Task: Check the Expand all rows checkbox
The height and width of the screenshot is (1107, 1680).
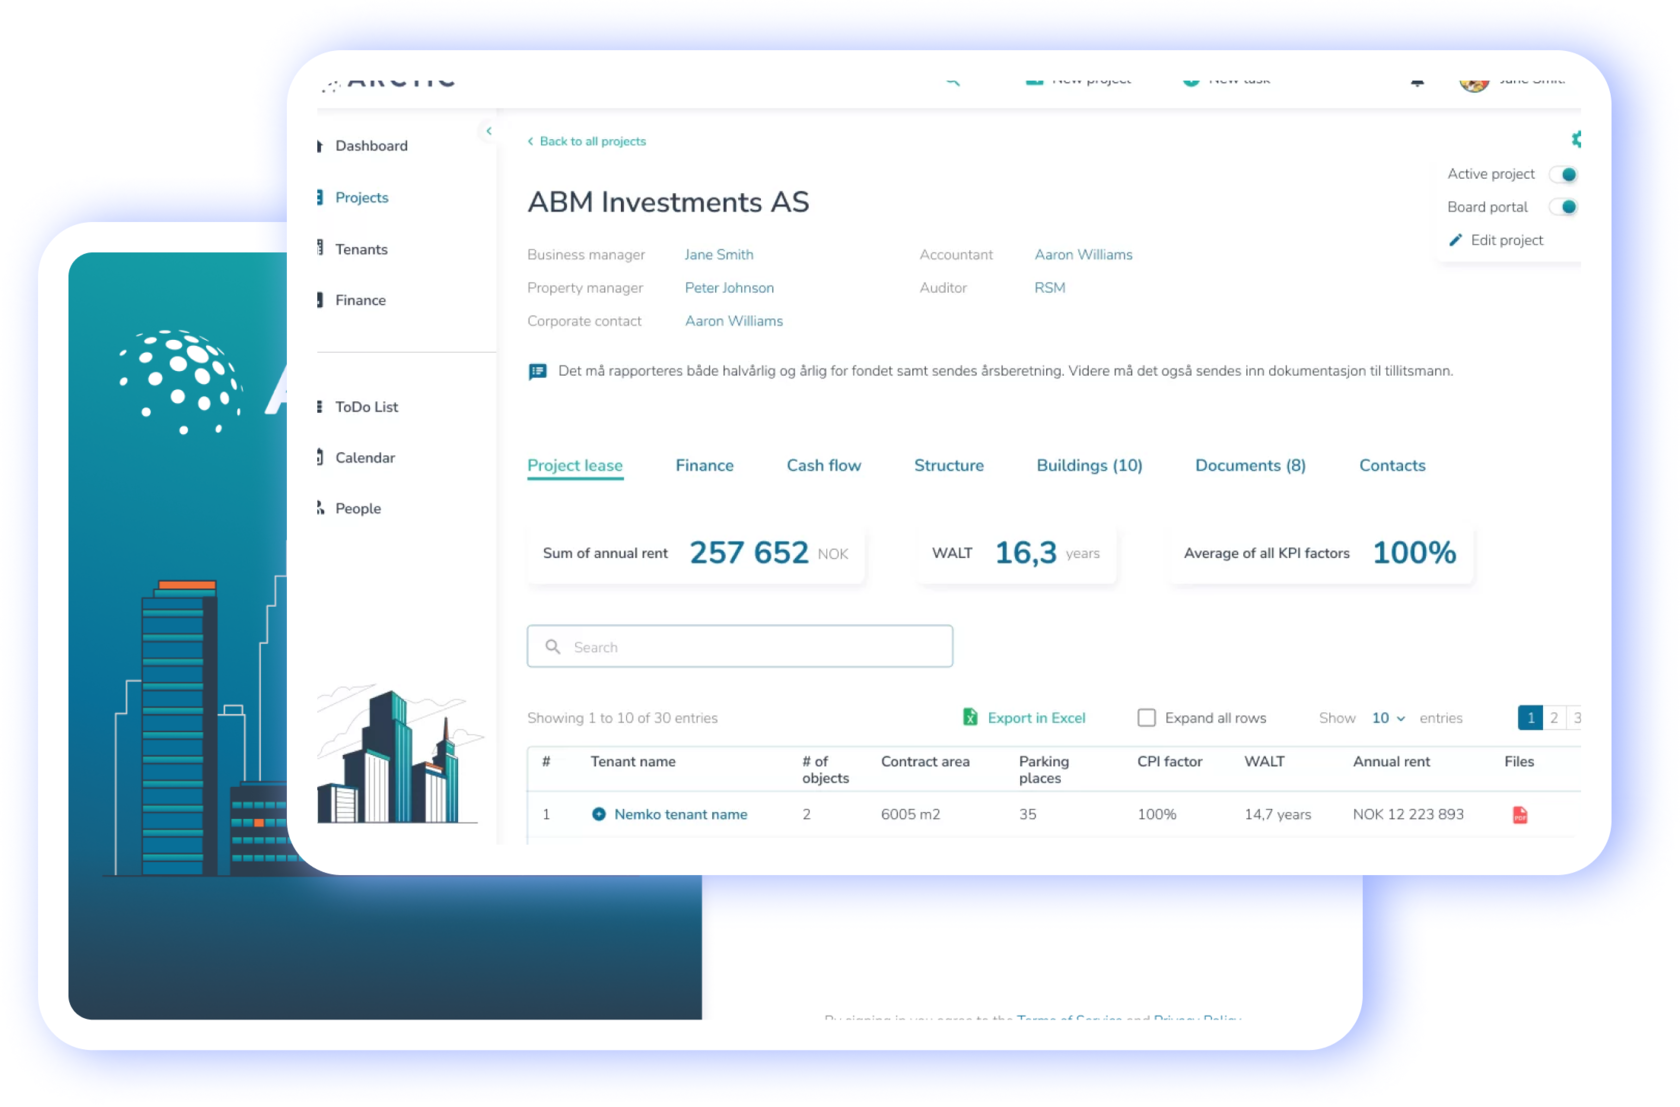Action: point(1146,718)
